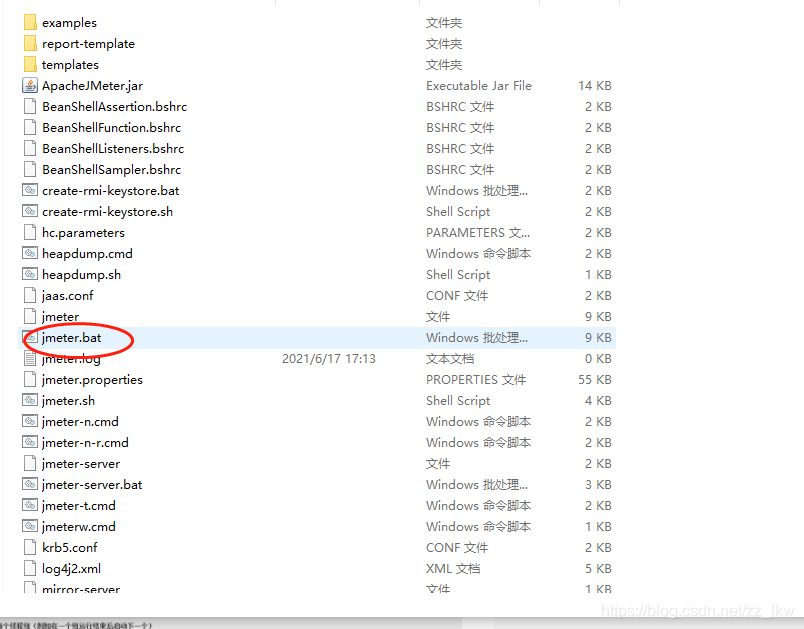The height and width of the screenshot is (629, 804).
Task: Select BeanShellFunction.bshrc file name
Action: [x=111, y=128]
